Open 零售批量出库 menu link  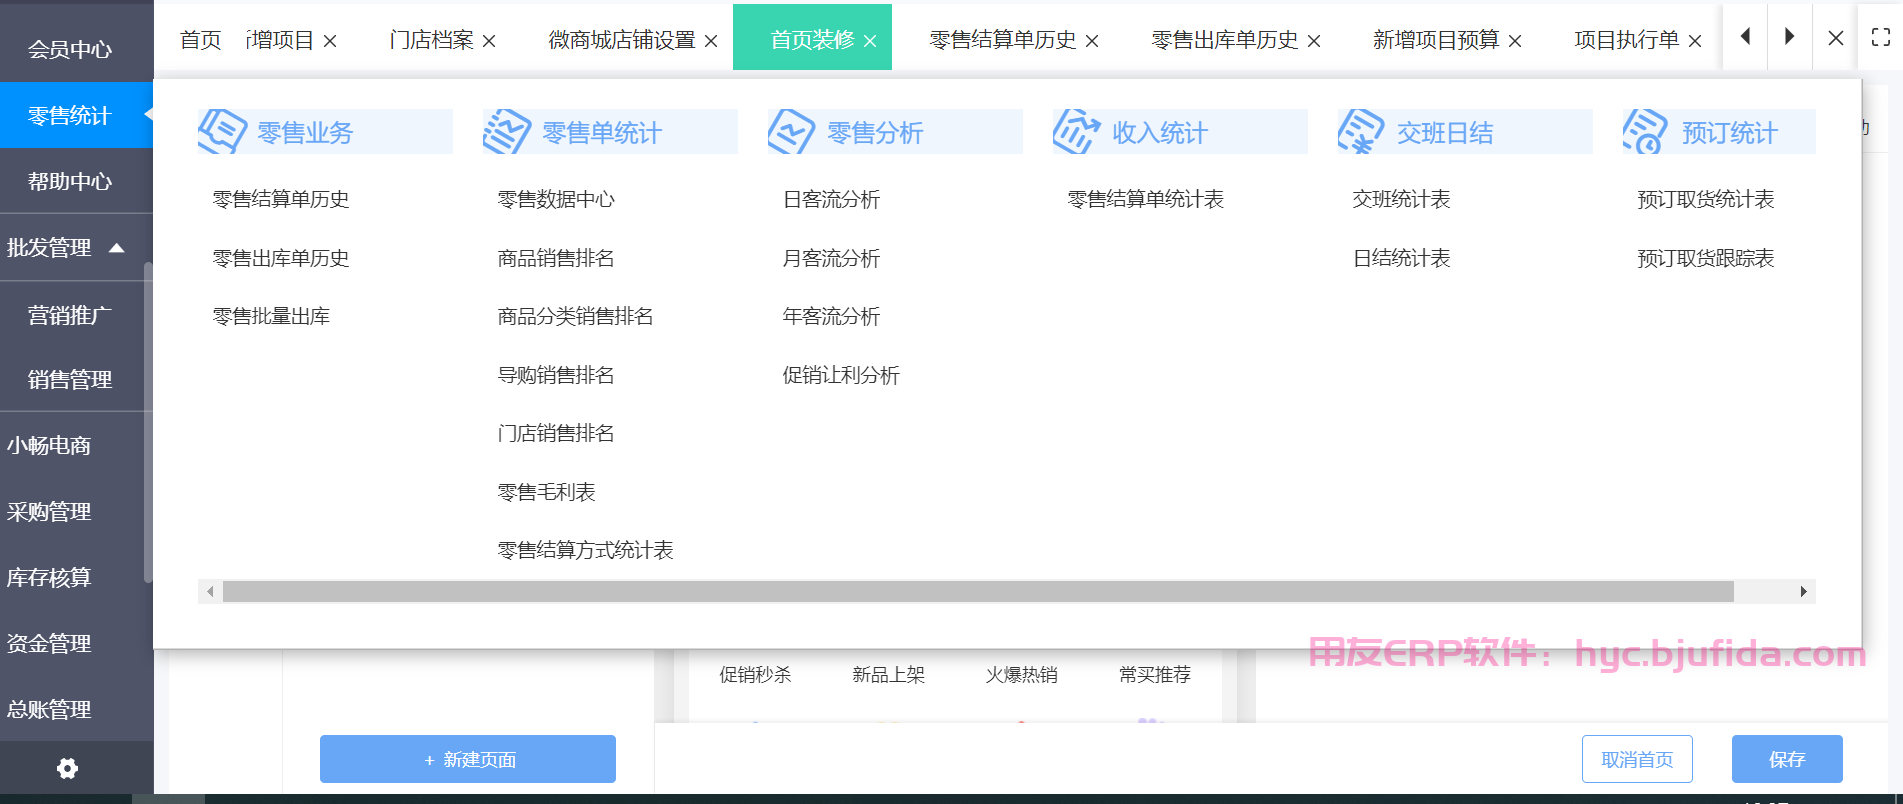click(271, 316)
